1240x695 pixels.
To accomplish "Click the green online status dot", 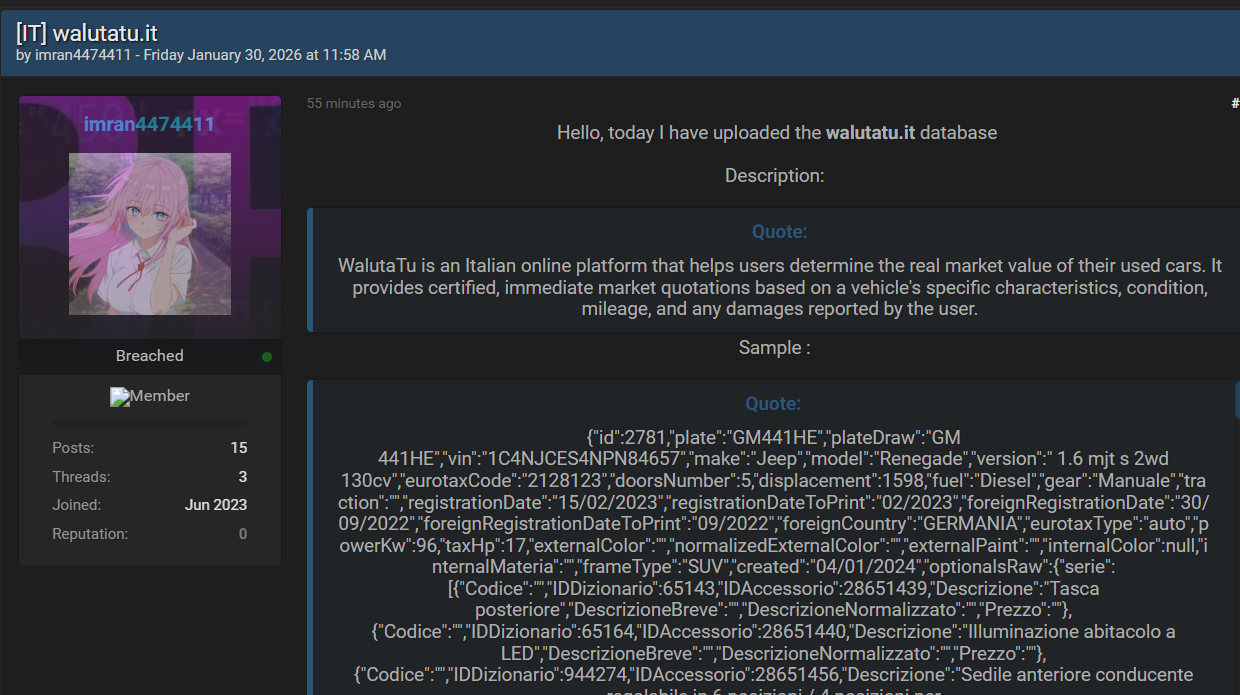I will coord(267,357).
